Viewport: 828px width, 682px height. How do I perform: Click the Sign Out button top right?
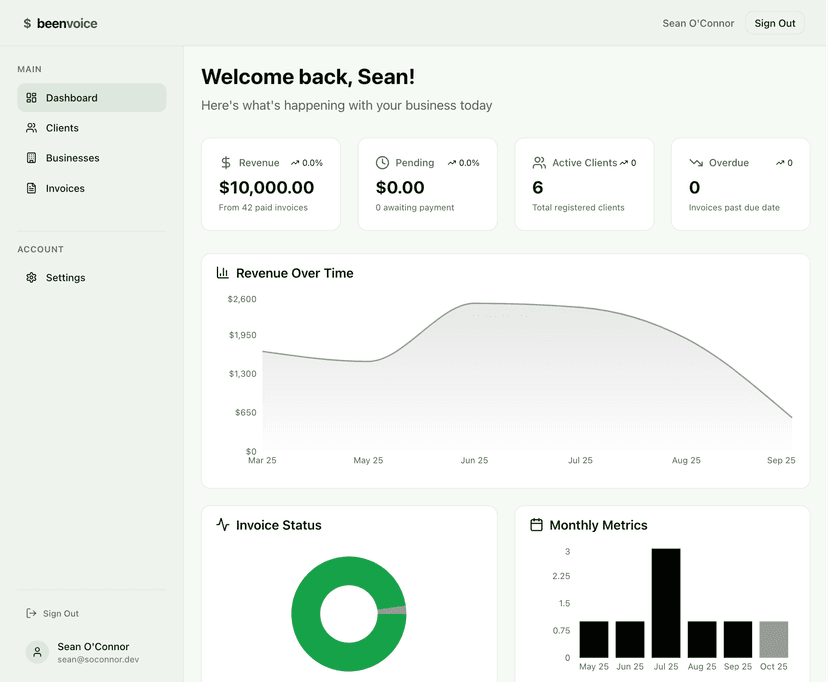(x=775, y=22)
